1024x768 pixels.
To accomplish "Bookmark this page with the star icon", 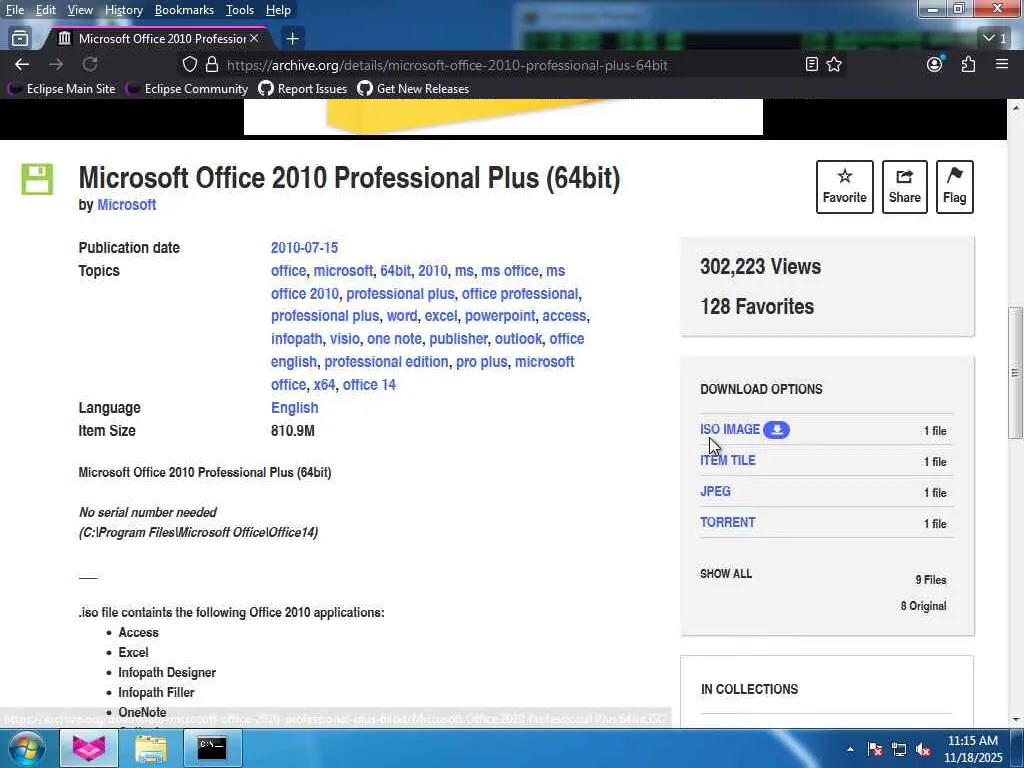I will coord(834,64).
